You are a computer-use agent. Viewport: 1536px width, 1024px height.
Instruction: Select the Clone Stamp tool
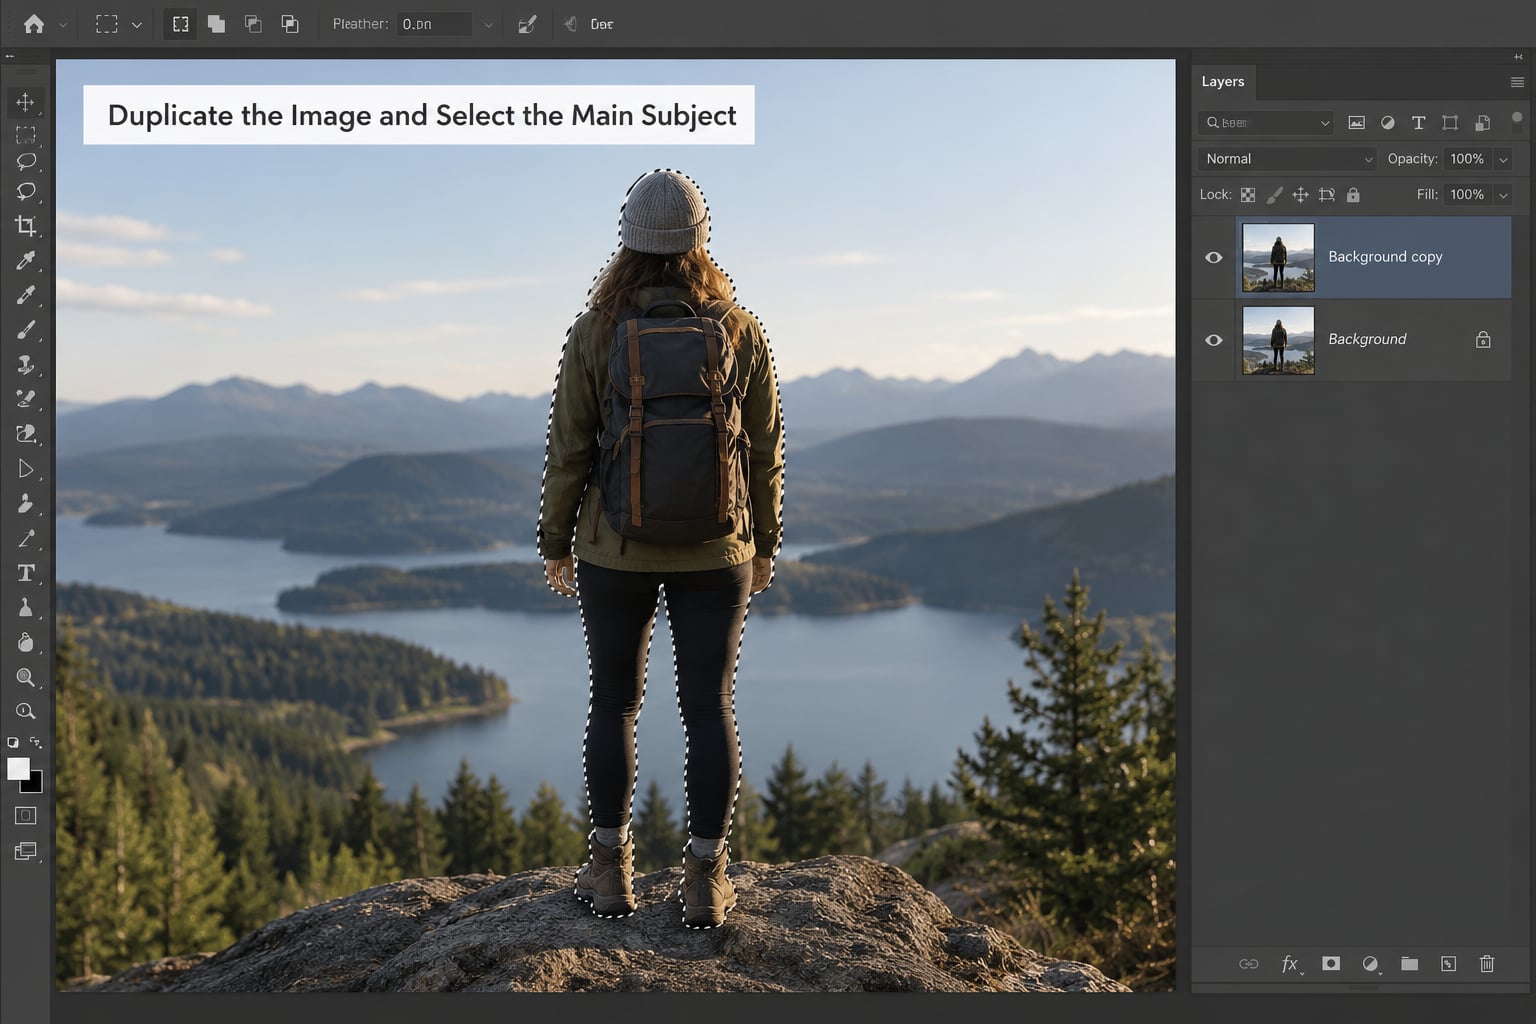pos(25,365)
